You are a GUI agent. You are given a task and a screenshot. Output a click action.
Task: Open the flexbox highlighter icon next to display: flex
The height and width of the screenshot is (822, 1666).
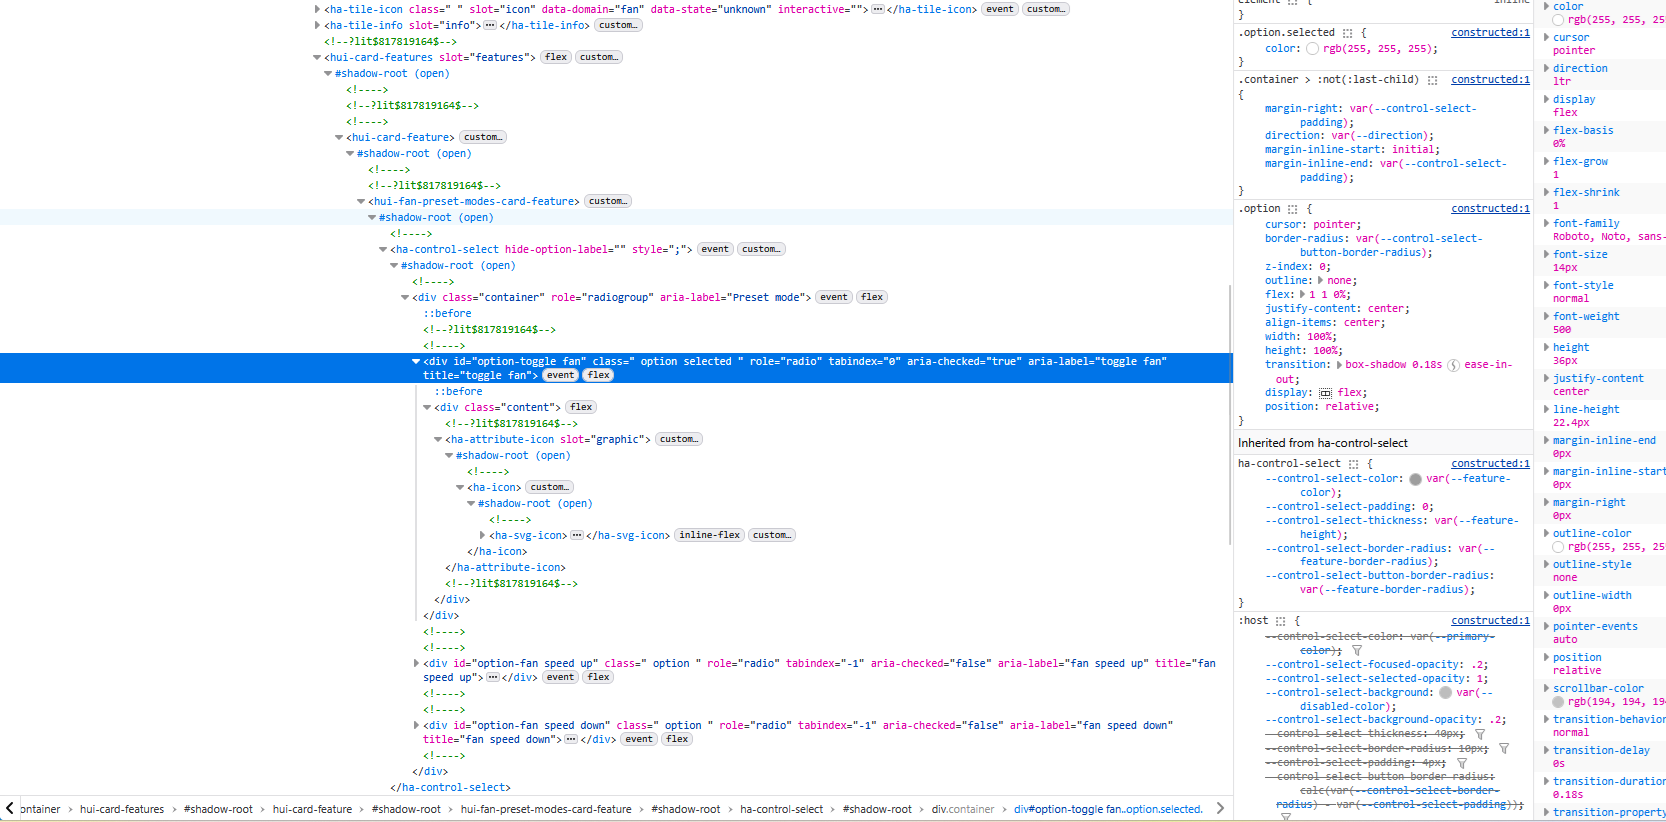[1325, 393]
